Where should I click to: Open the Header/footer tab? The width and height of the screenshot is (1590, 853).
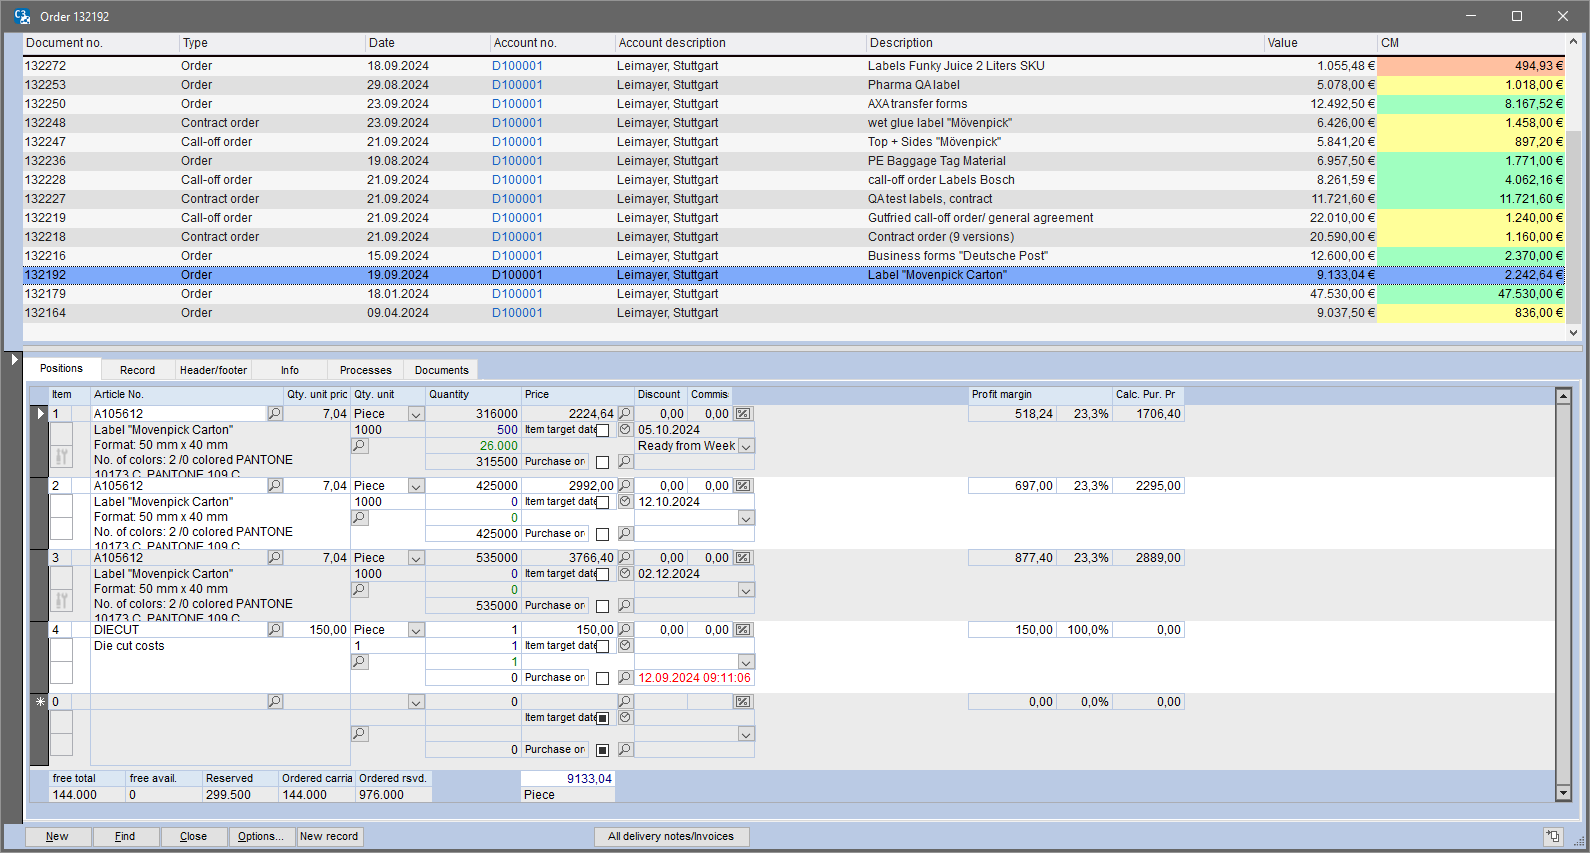point(213,370)
